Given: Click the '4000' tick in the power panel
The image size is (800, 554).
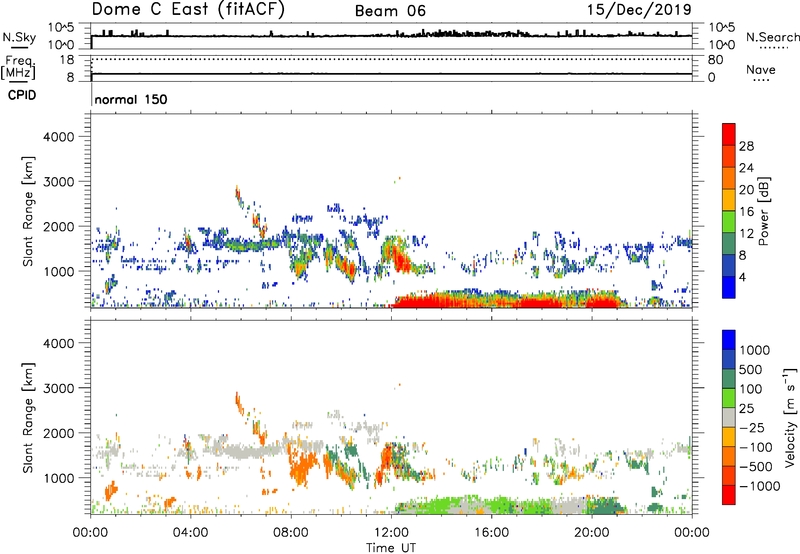Looking at the screenshot, I should pos(59,137).
